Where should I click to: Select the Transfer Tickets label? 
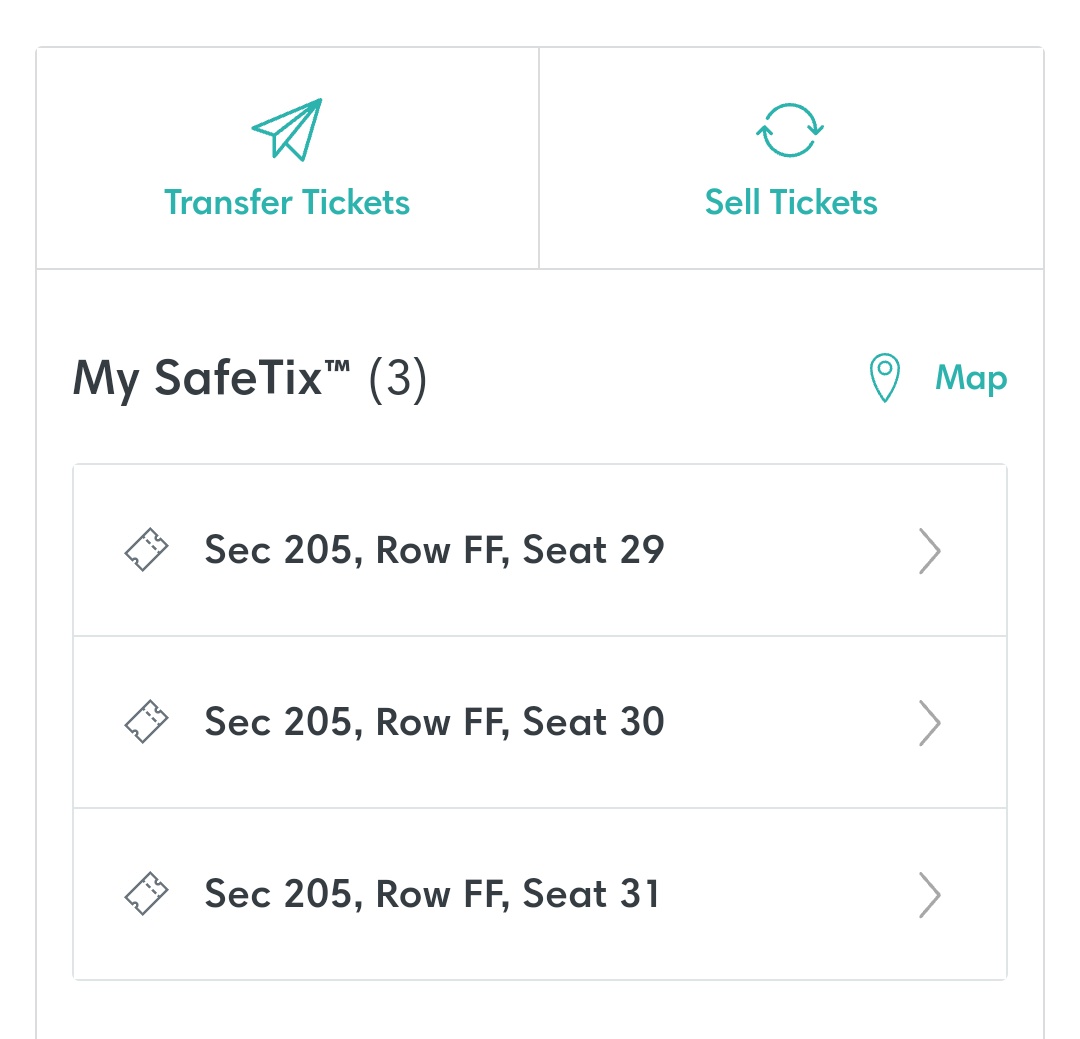point(287,203)
